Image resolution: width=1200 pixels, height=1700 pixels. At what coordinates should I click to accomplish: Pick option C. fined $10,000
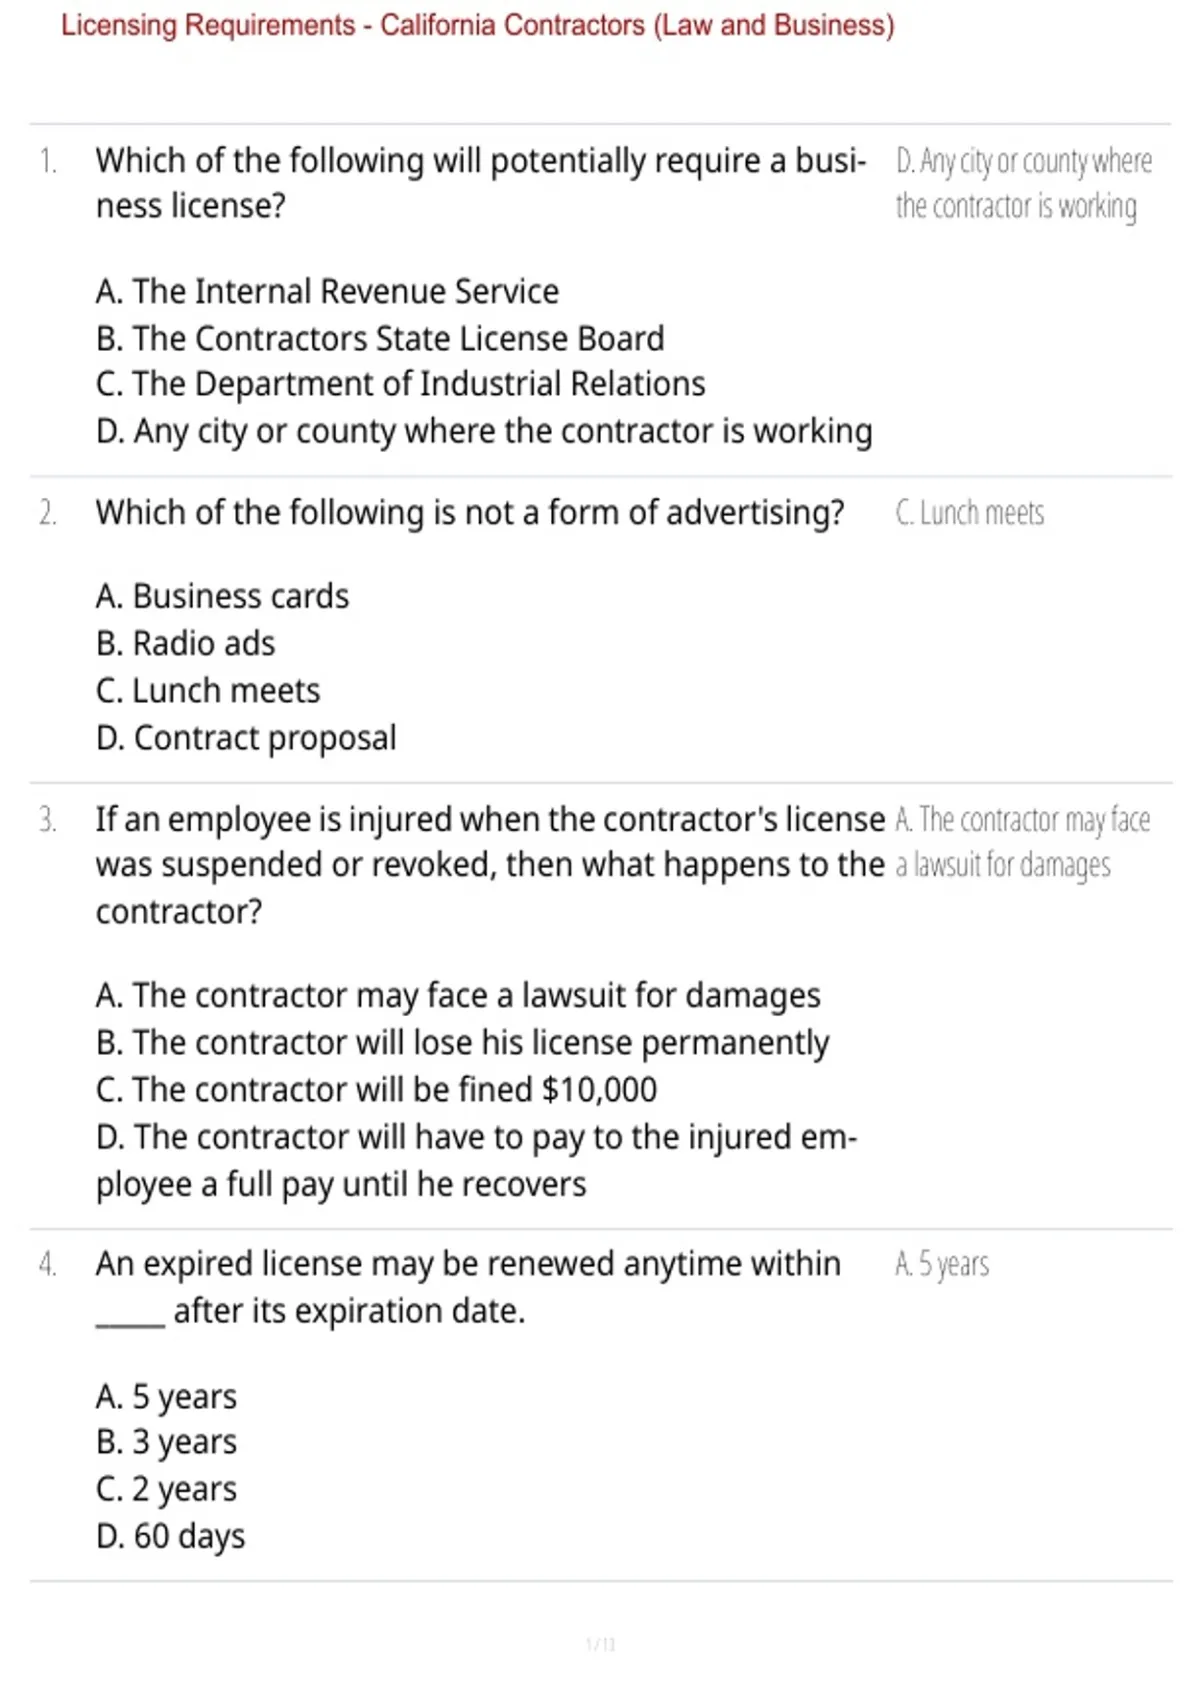click(376, 1090)
